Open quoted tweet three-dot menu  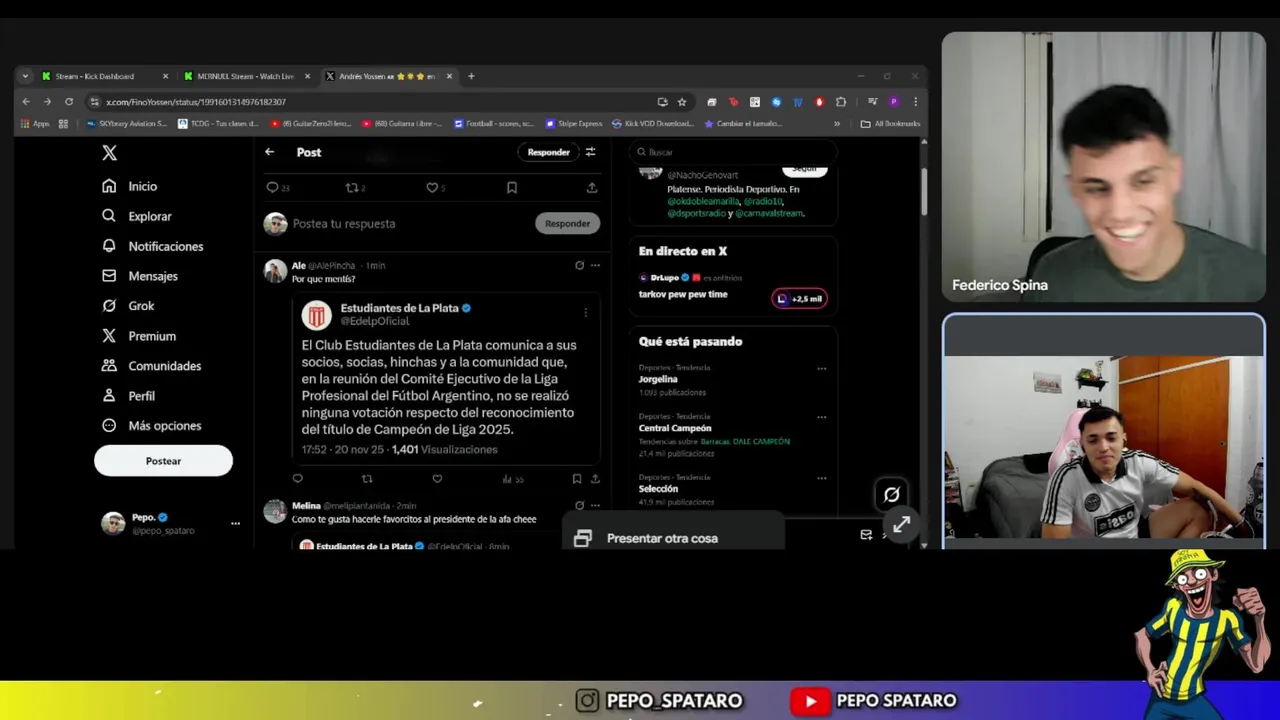point(586,314)
